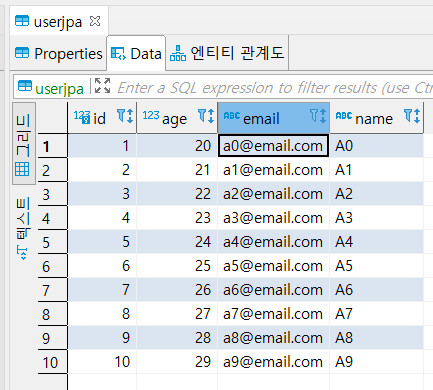Click the name cell A7
The image size is (433, 390).
pos(377,314)
